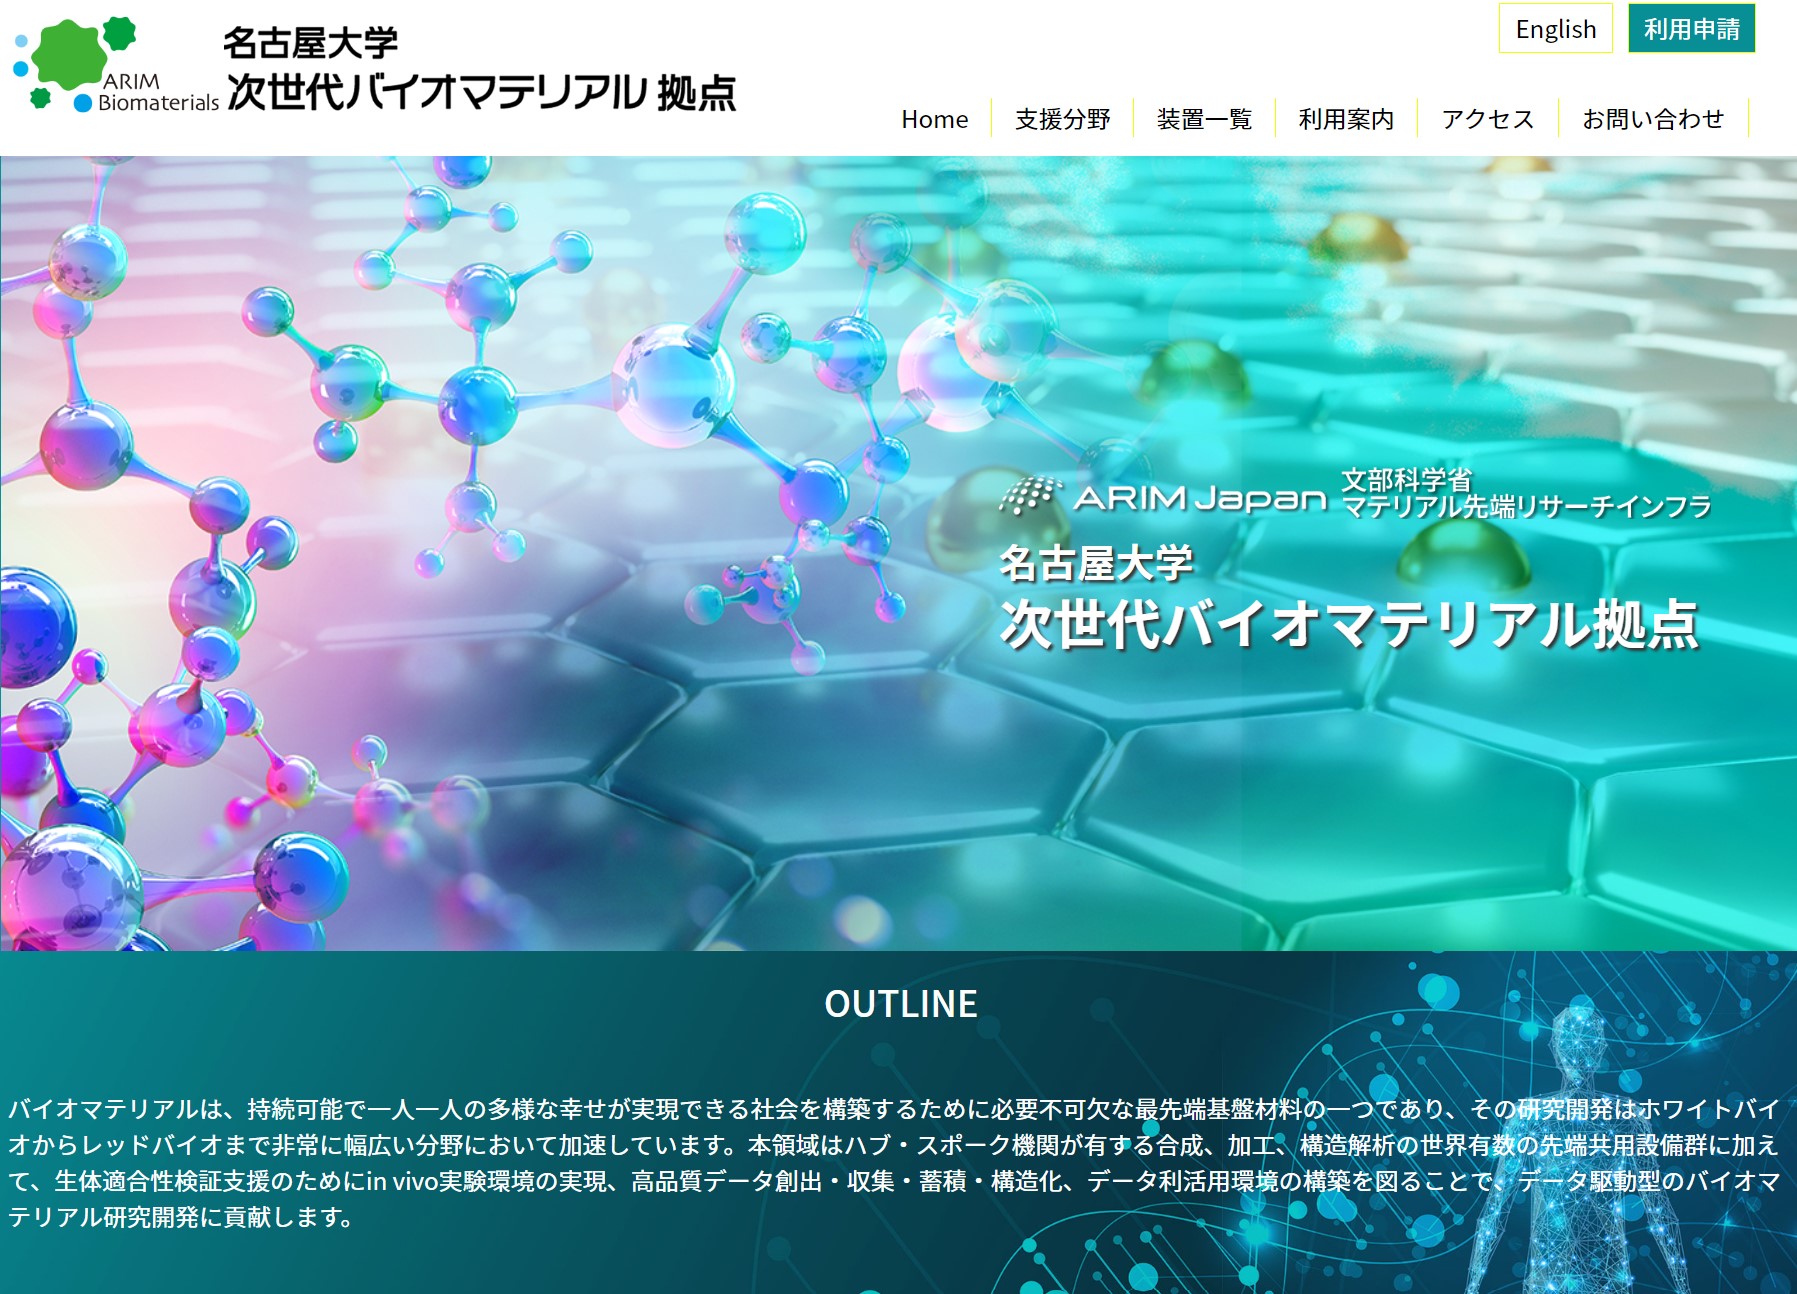Switch site language to English
1797x1294 pixels.
click(1555, 29)
